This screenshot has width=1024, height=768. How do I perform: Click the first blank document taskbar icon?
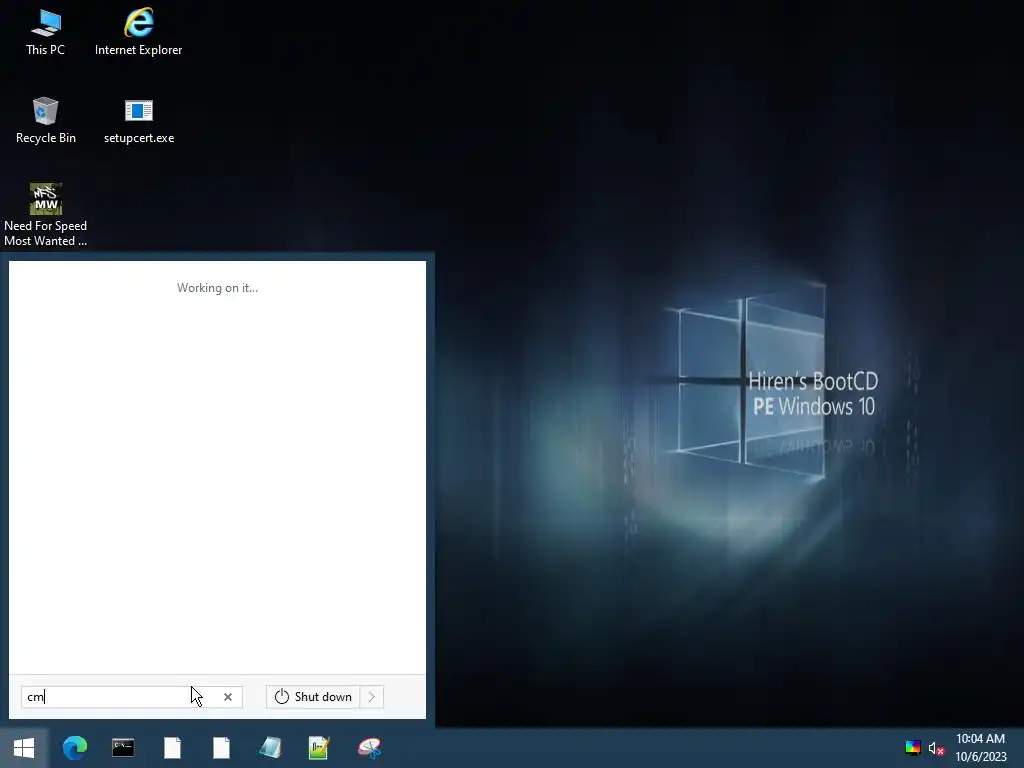pos(172,748)
